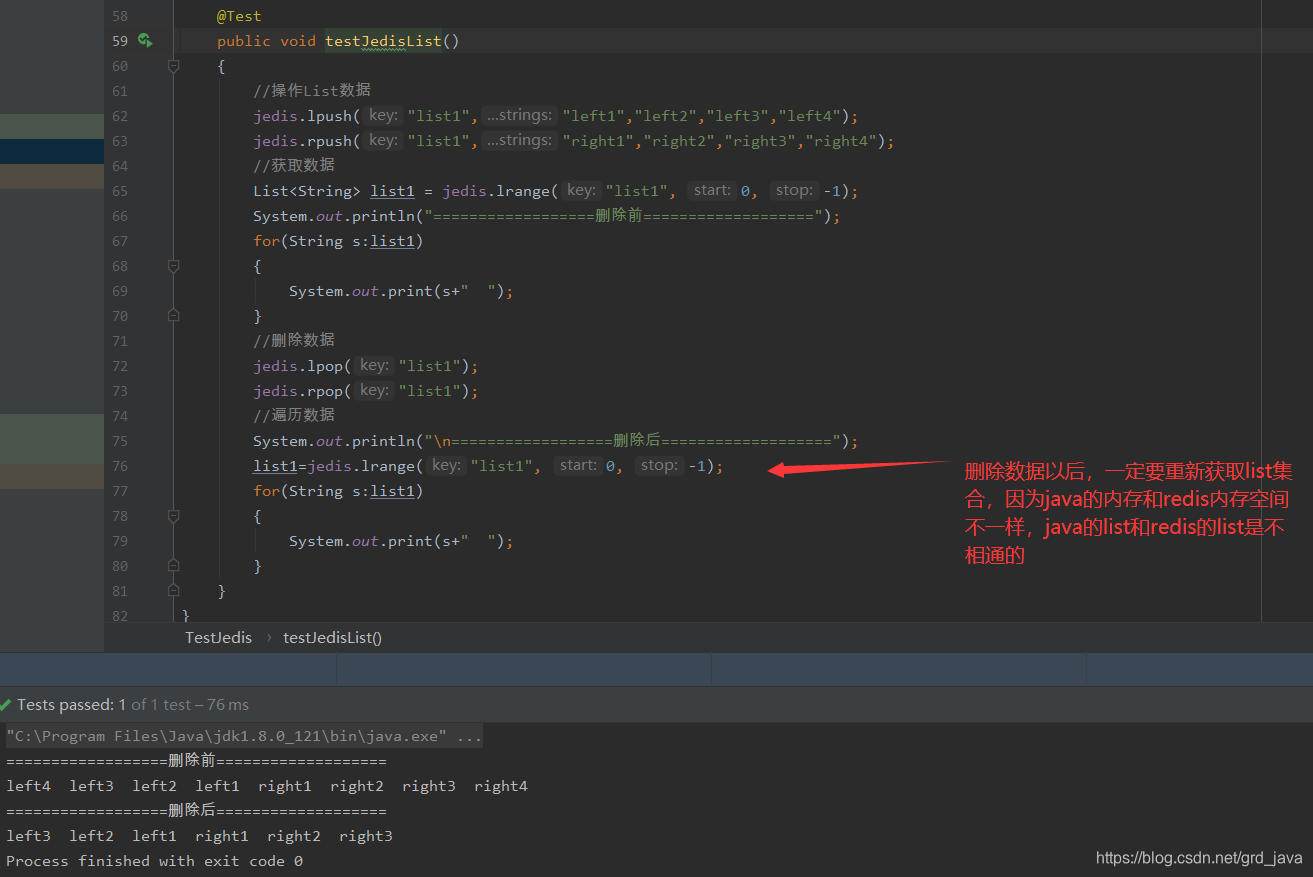Click the 删除后 separator line in console output
The image size is (1313, 877).
(x=196, y=811)
